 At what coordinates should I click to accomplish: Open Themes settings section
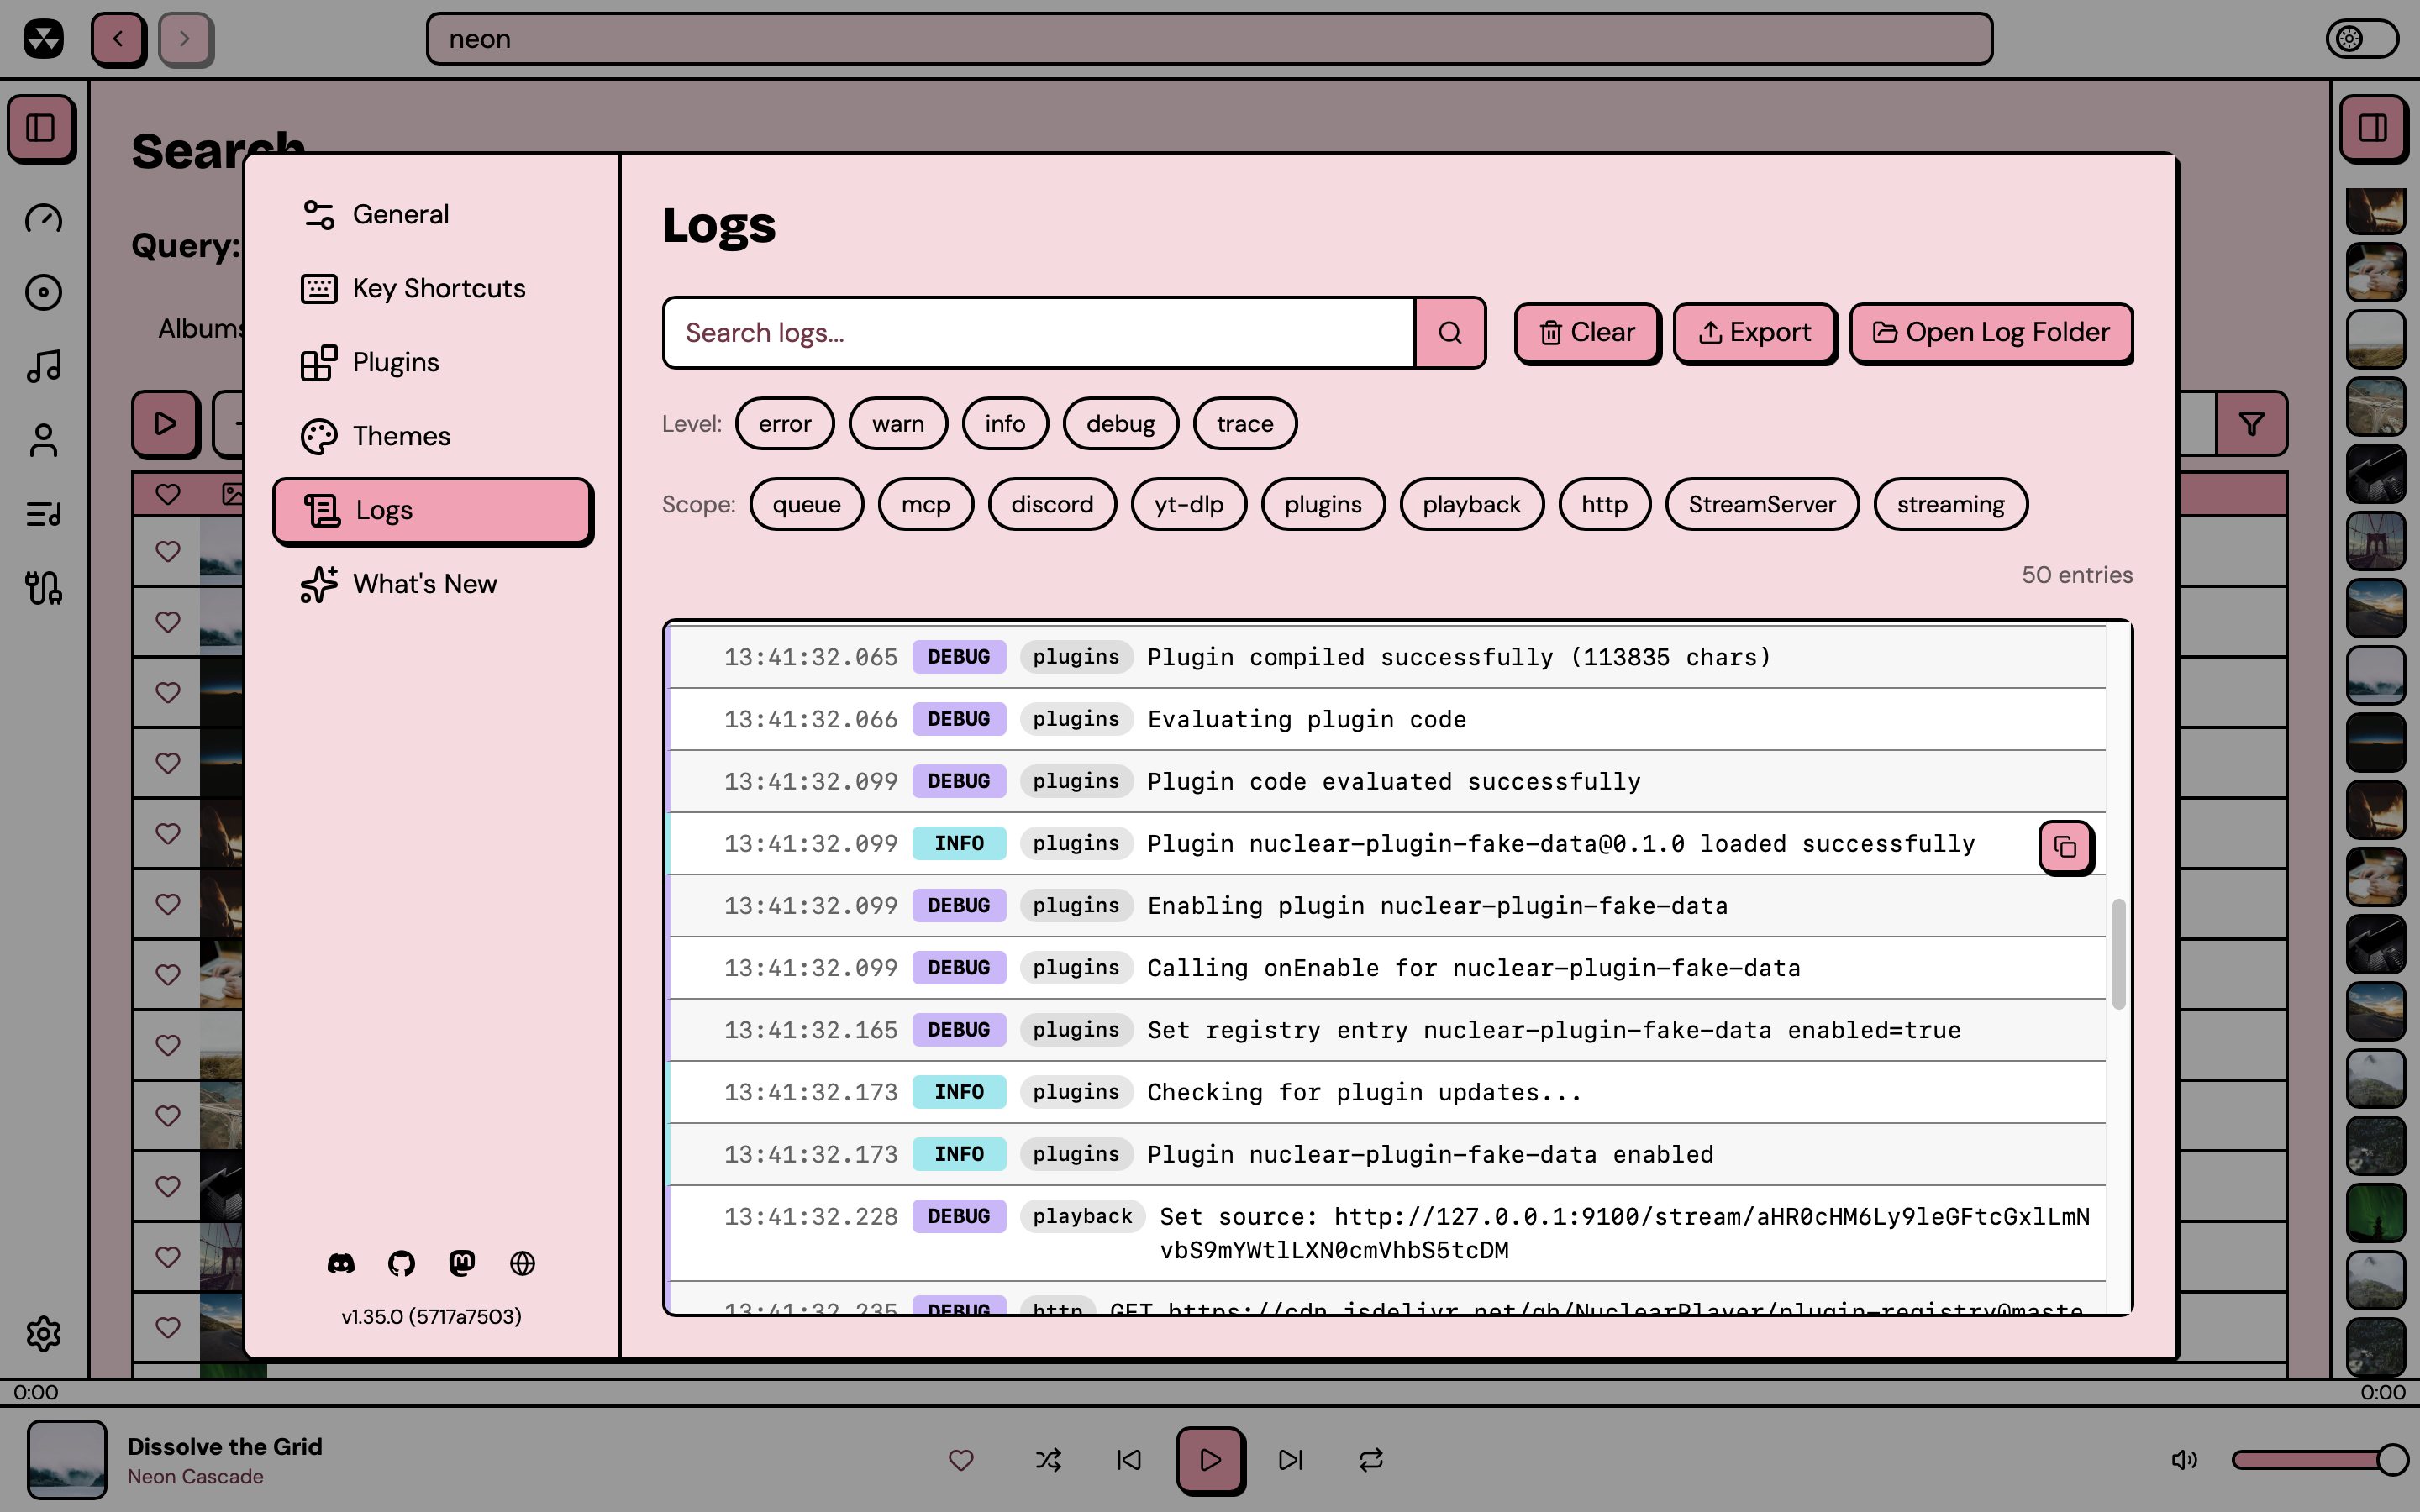click(x=433, y=436)
